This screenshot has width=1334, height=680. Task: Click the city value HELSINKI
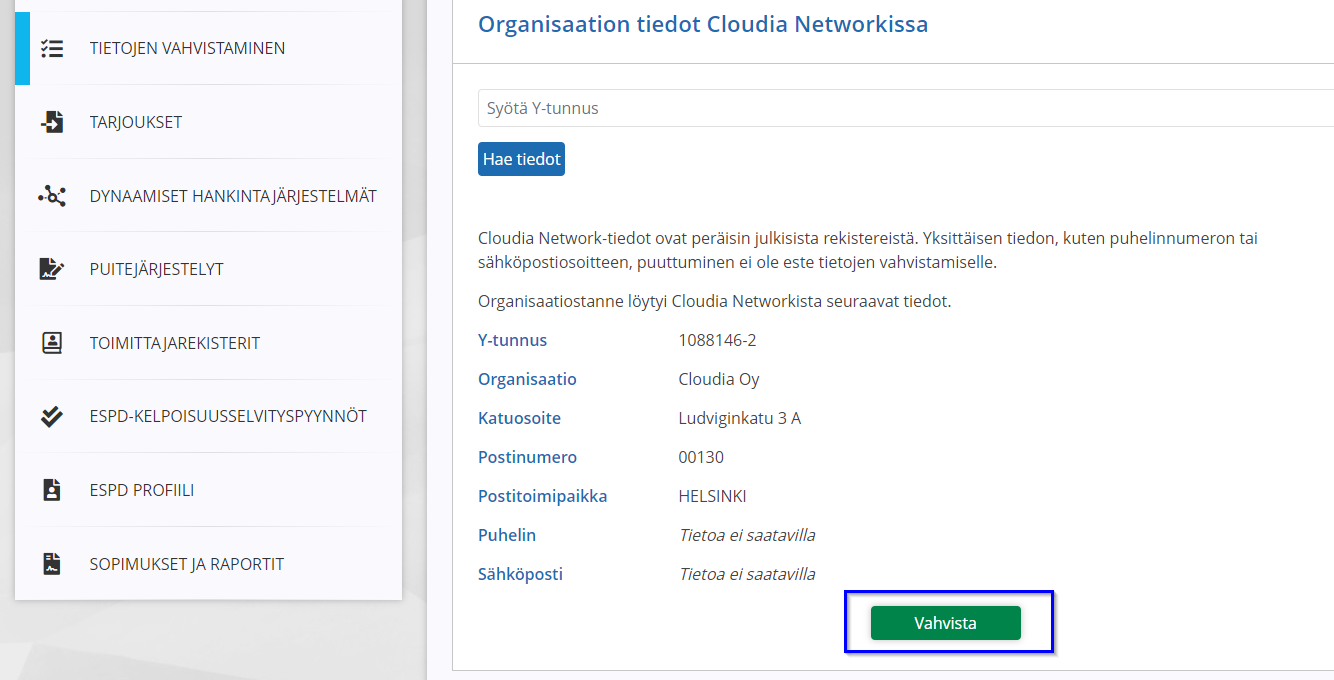tap(712, 496)
